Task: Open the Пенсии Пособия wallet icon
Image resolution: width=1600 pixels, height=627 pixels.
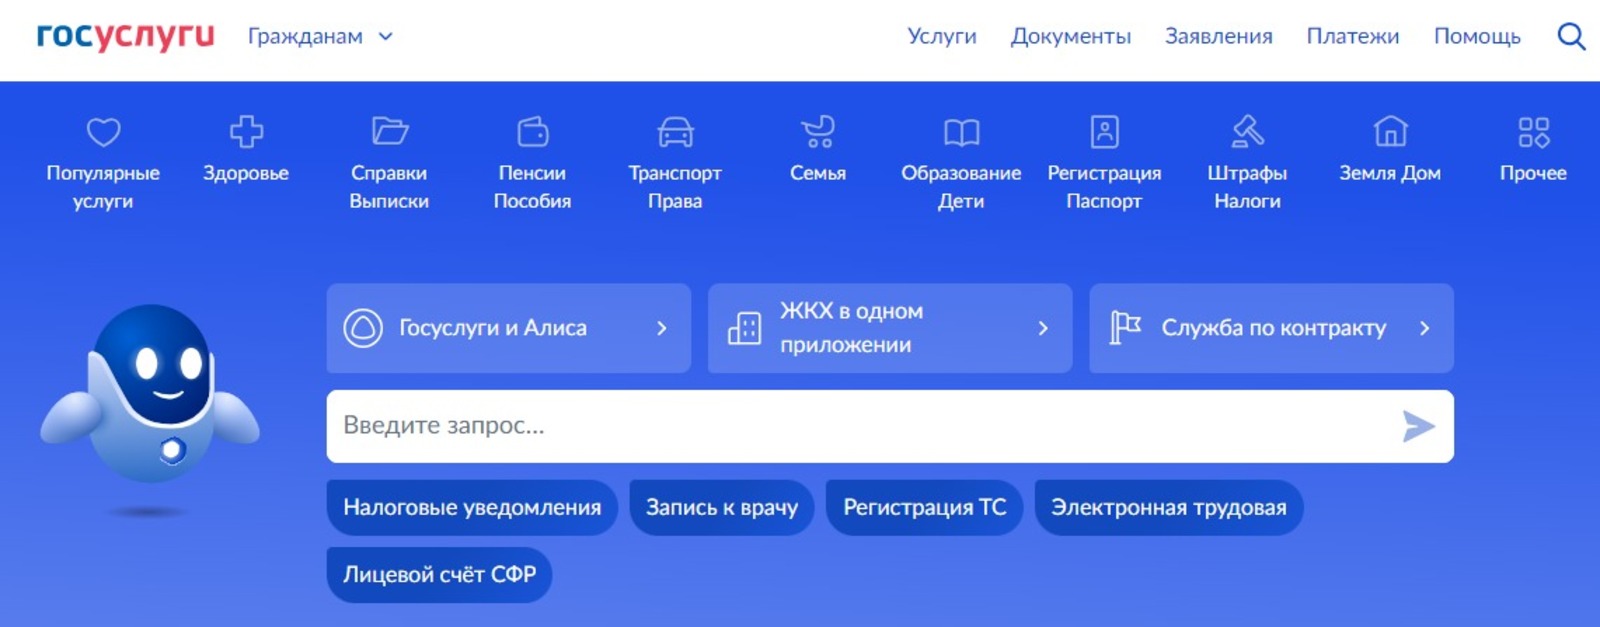Action: tap(532, 132)
